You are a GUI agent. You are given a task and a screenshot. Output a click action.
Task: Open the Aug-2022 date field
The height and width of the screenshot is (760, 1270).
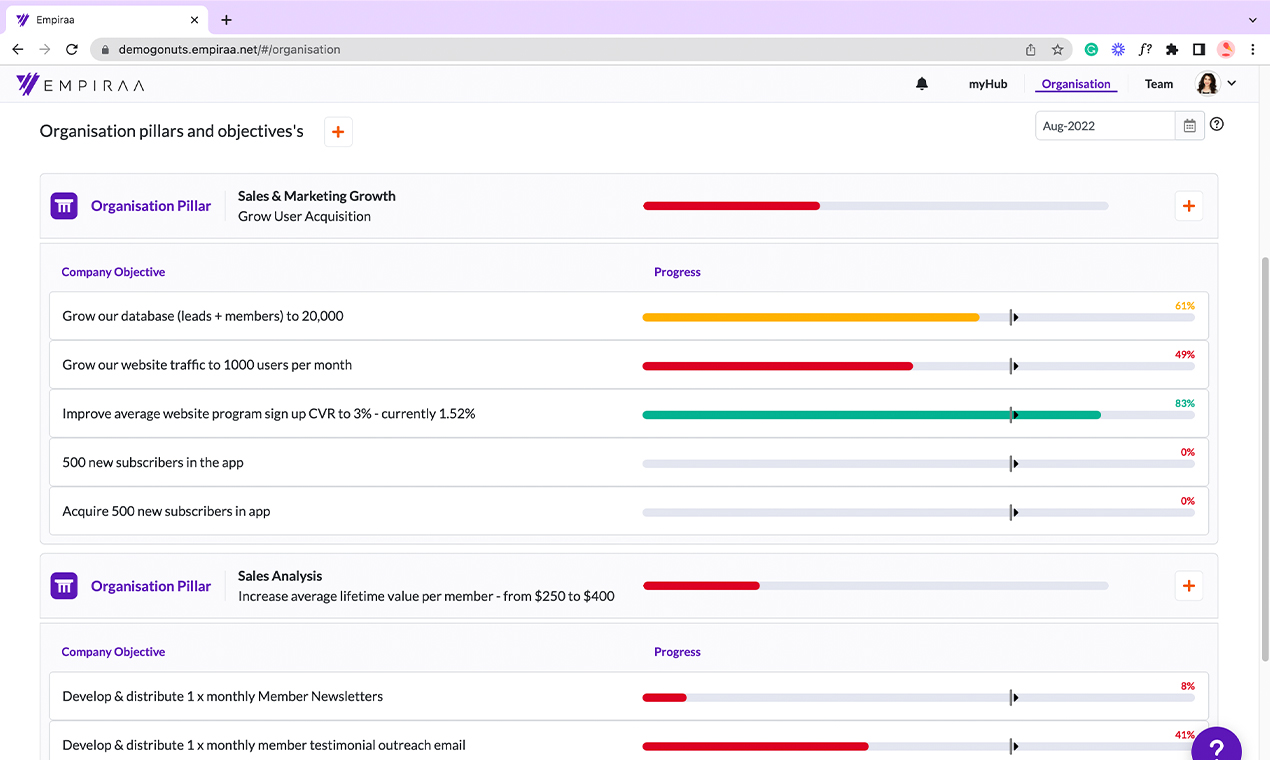click(x=1104, y=126)
